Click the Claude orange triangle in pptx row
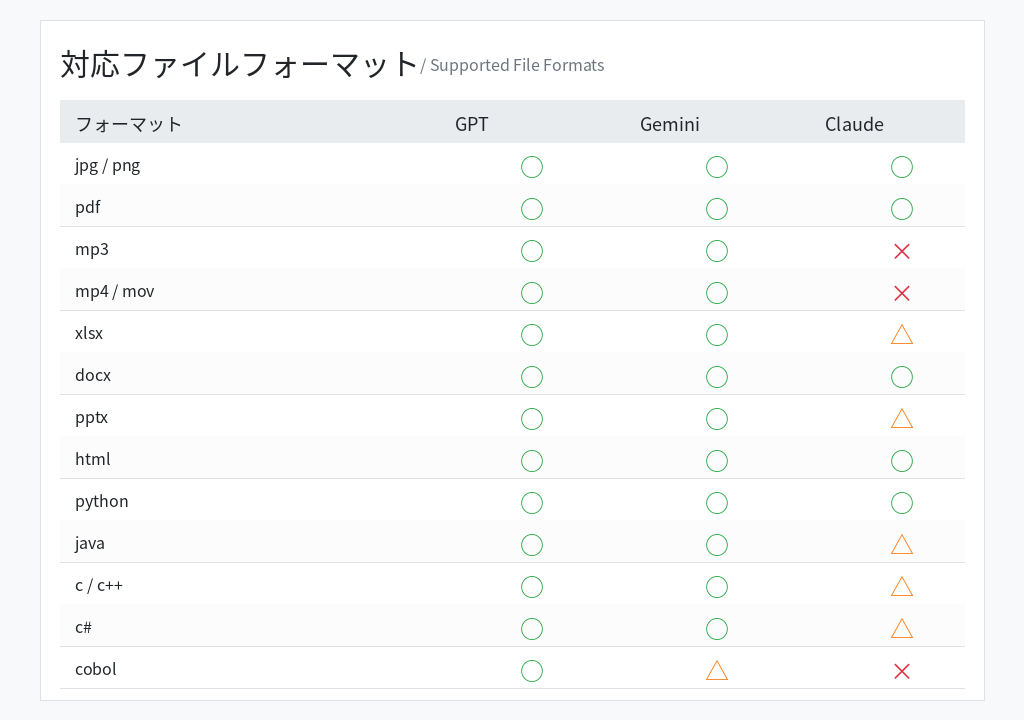 point(901,418)
